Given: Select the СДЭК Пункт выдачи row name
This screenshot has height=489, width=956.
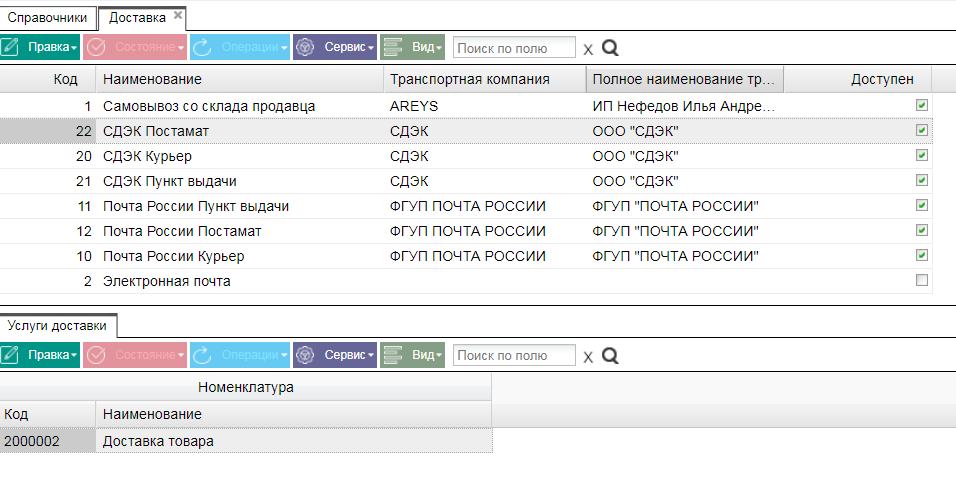Looking at the screenshot, I should point(169,181).
